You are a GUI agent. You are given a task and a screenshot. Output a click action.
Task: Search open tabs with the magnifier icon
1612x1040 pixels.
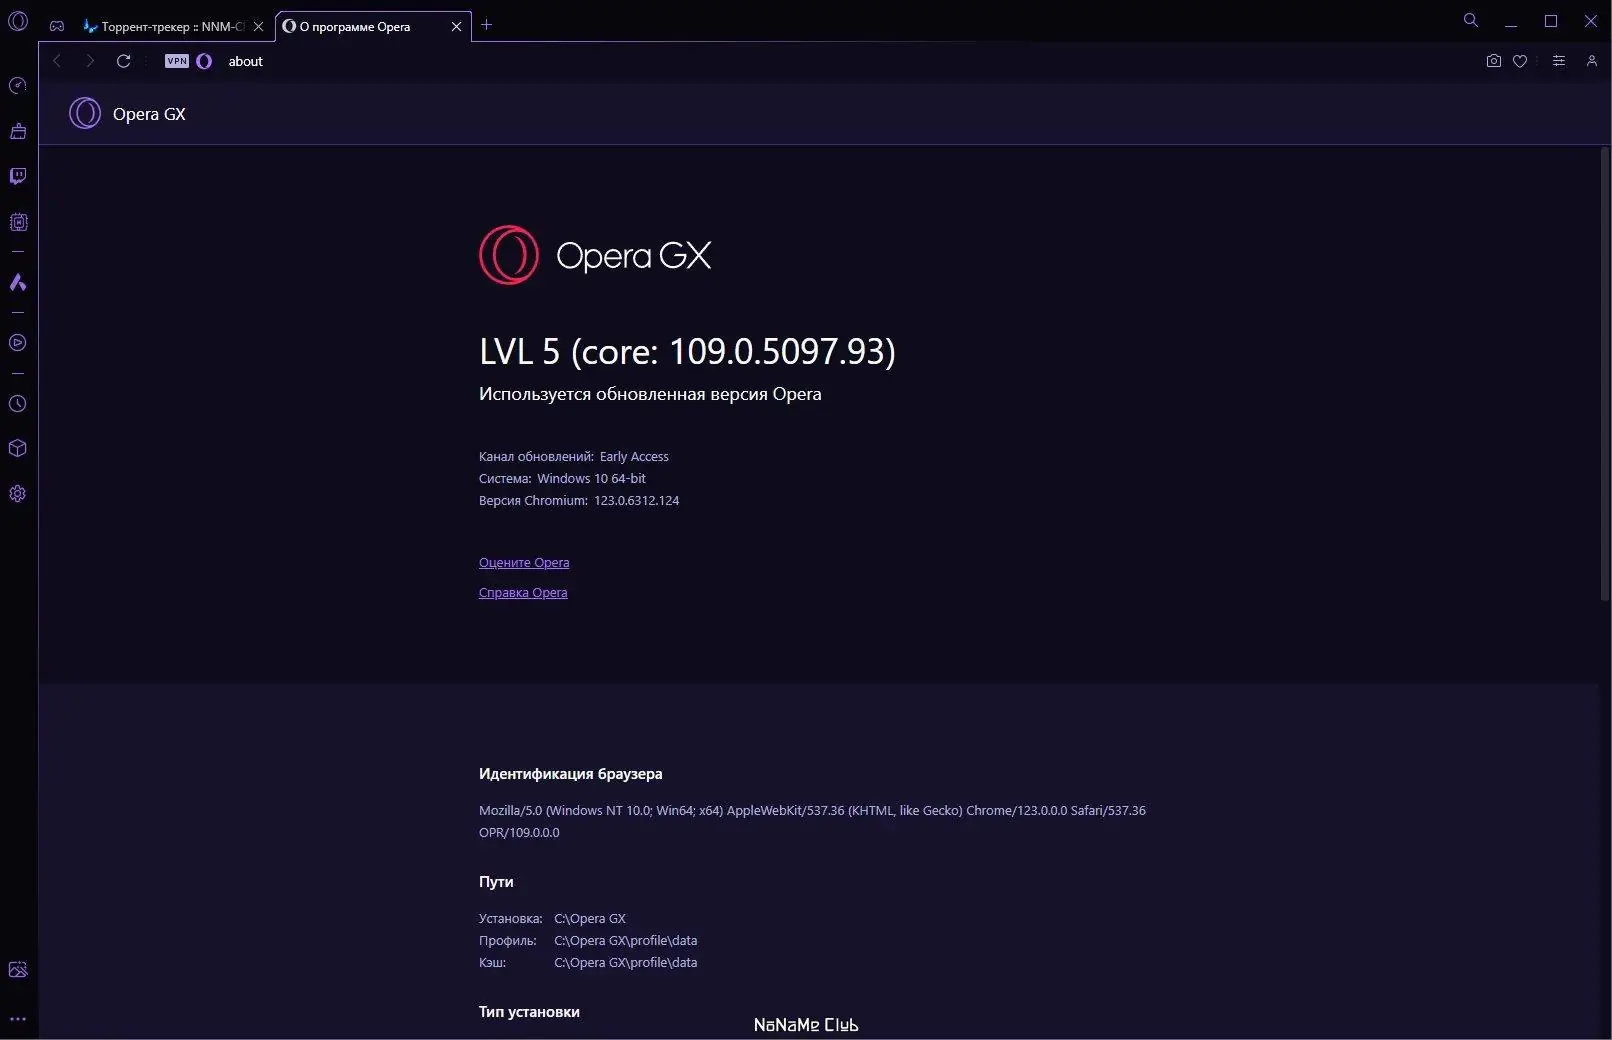pyautogui.click(x=1471, y=20)
